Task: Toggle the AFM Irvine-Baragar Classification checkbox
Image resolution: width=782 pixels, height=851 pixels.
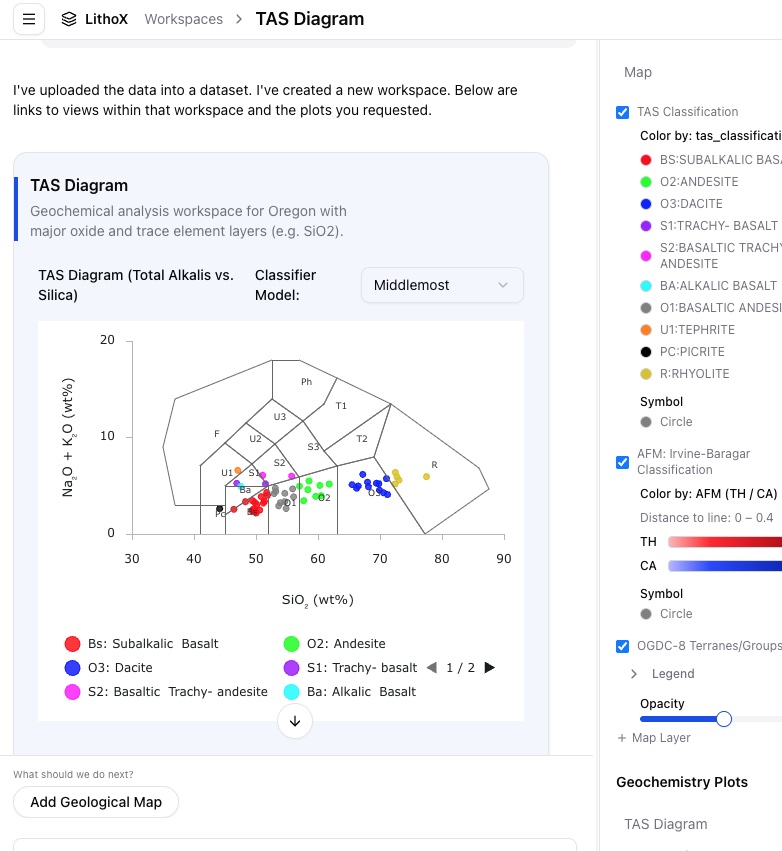Action: click(x=622, y=462)
